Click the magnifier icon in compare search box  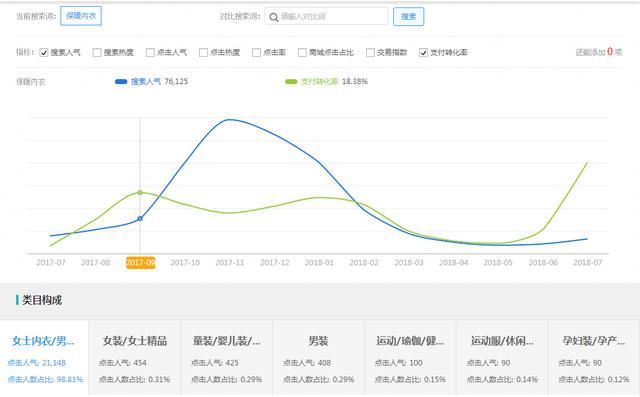pos(274,17)
